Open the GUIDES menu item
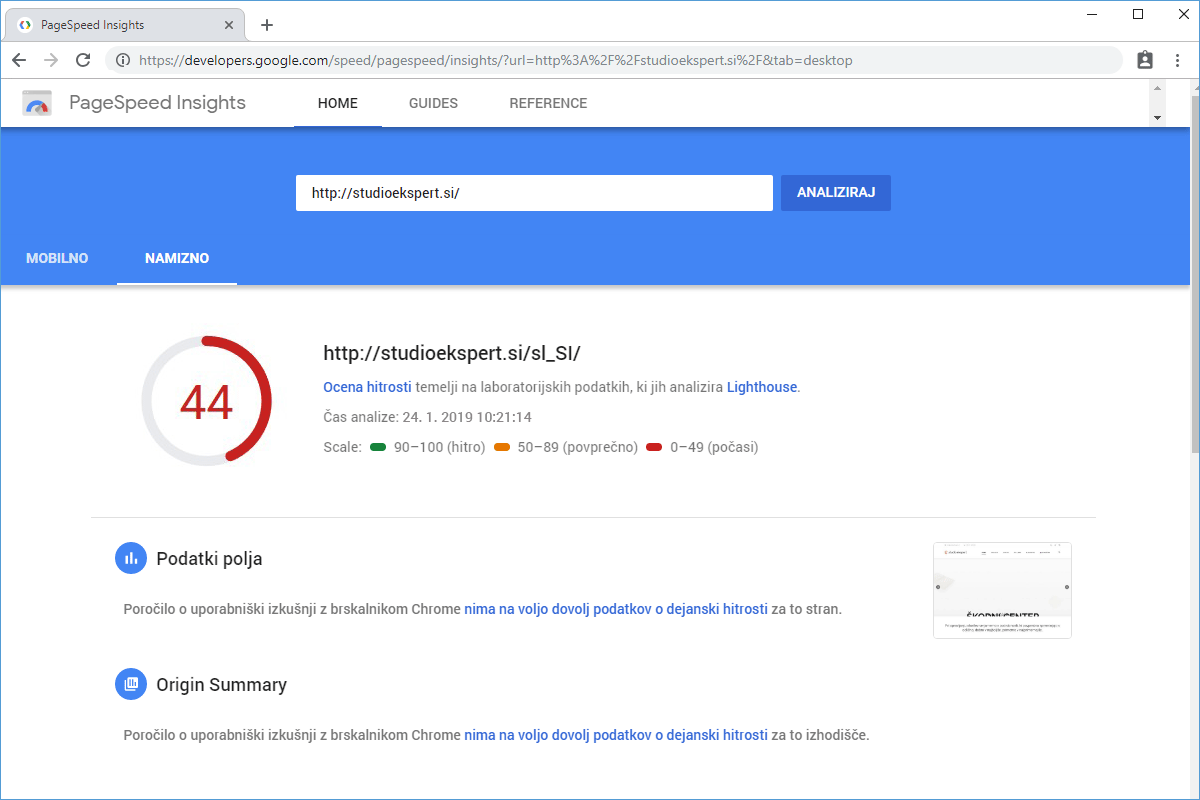This screenshot has width=1200, height=800. (x=433, y=103)
